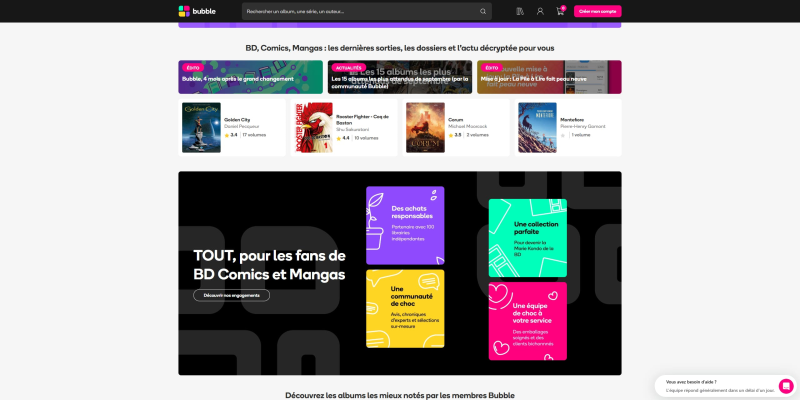Click the yellow Une communauté de choc tile
800x400 pixels.
(405, 309)
